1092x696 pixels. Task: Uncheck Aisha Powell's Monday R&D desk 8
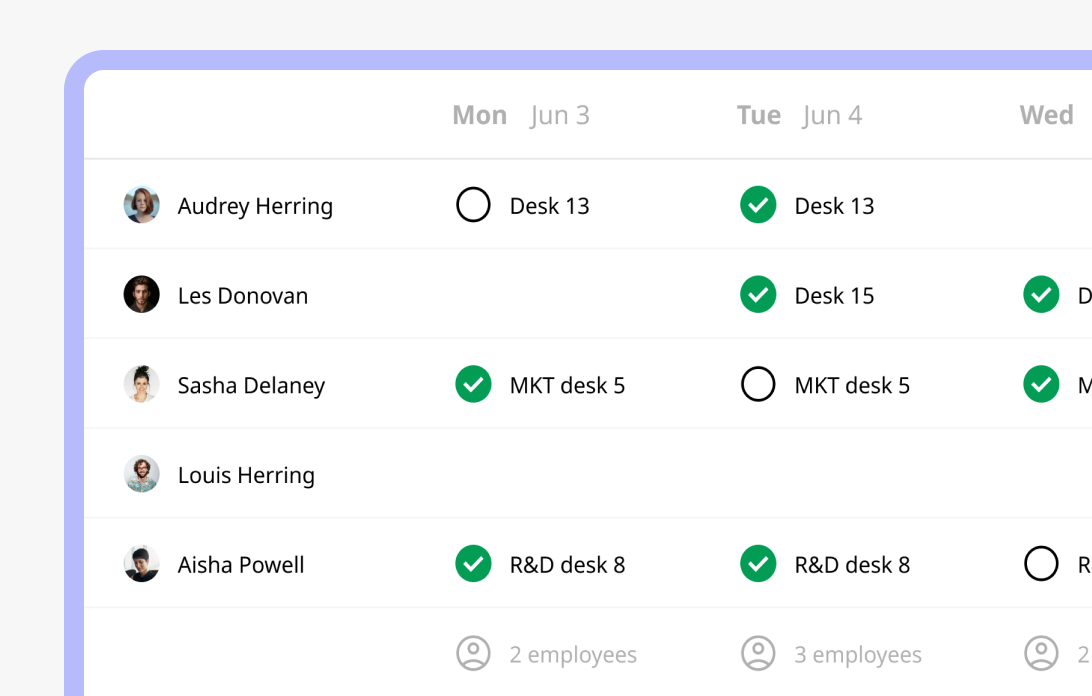click(474, 564)
